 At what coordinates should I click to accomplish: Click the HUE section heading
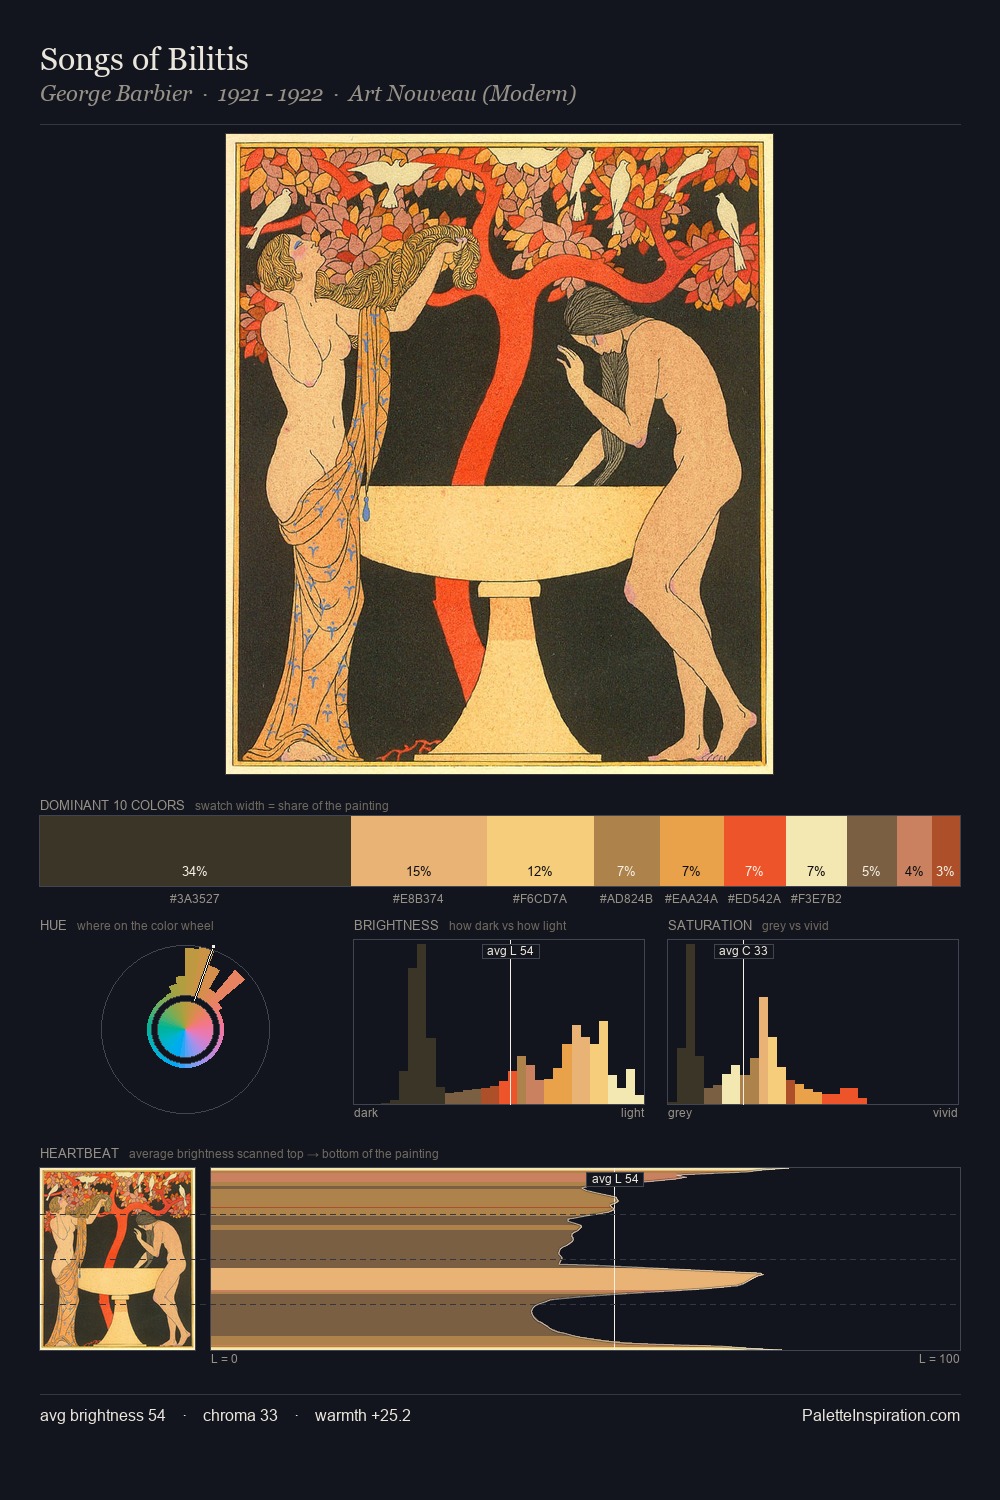[53, 925]
